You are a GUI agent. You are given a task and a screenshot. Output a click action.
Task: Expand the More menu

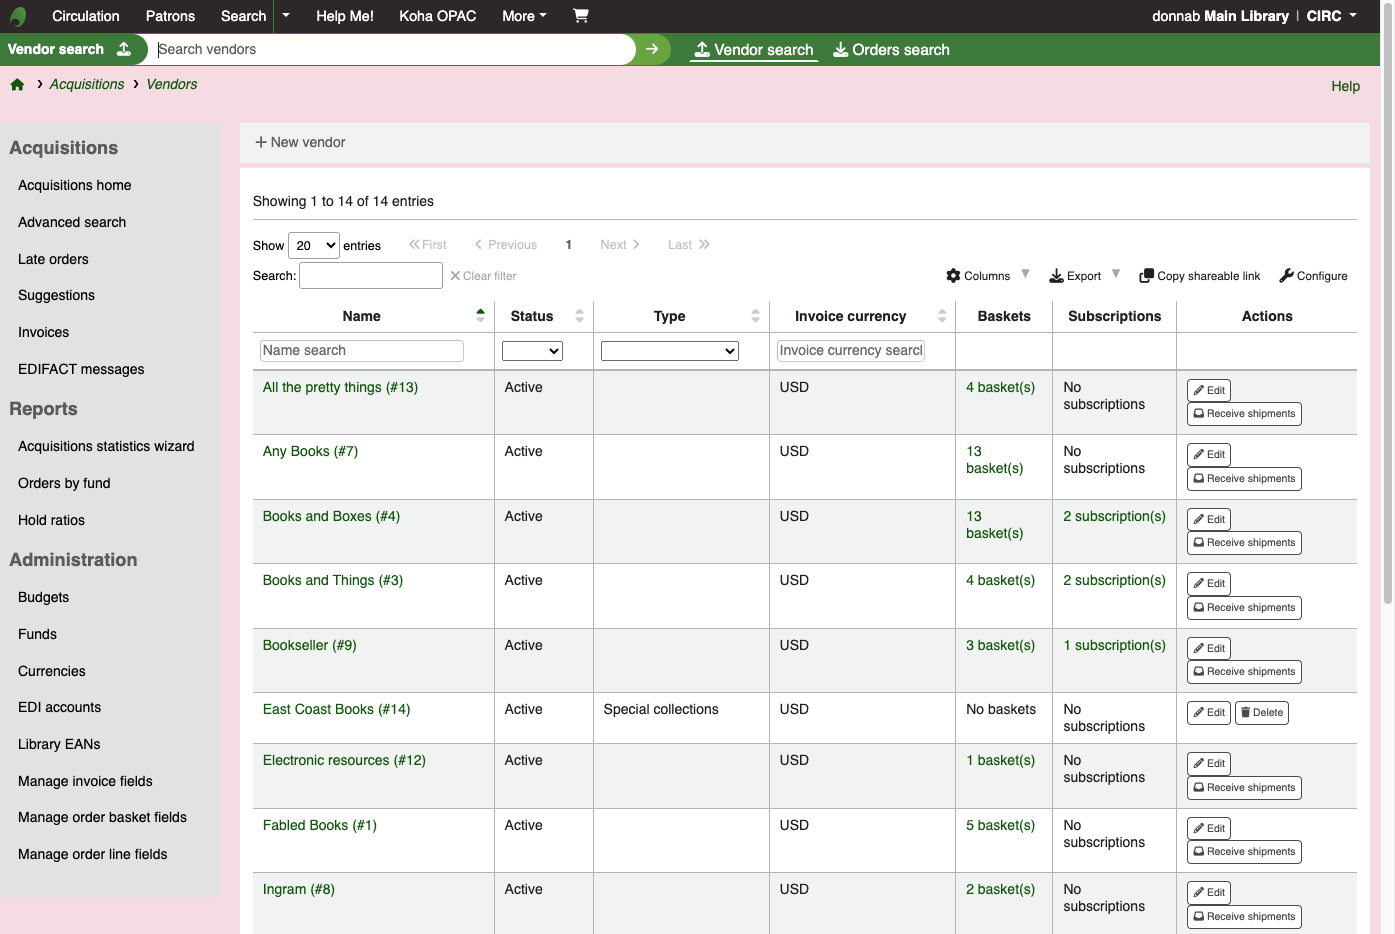pos(524,16)
